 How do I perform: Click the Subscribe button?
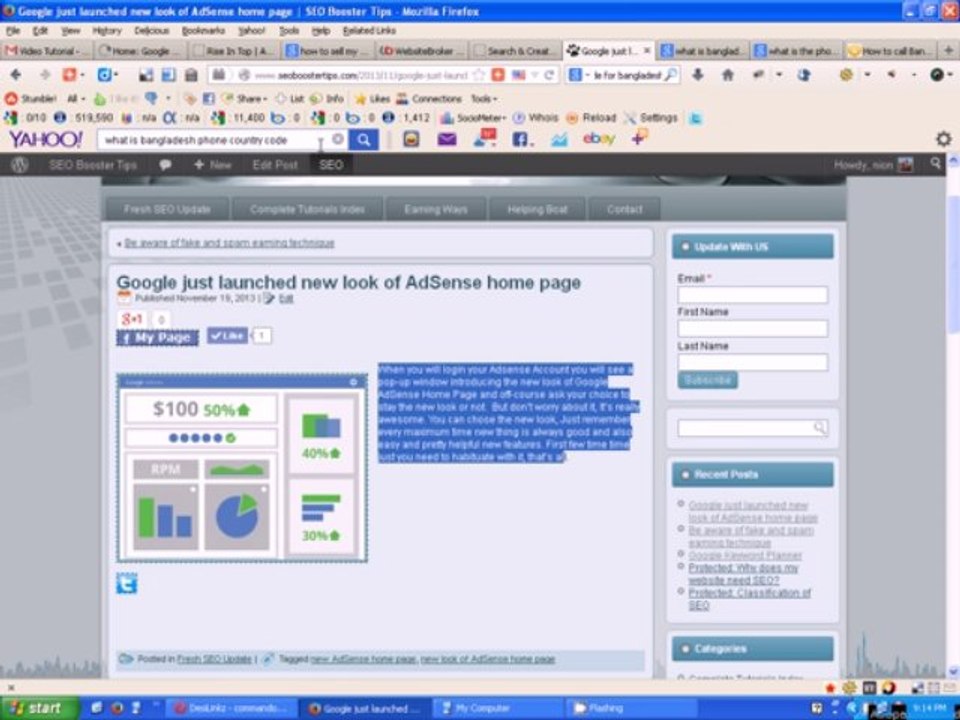coord(707,380)
